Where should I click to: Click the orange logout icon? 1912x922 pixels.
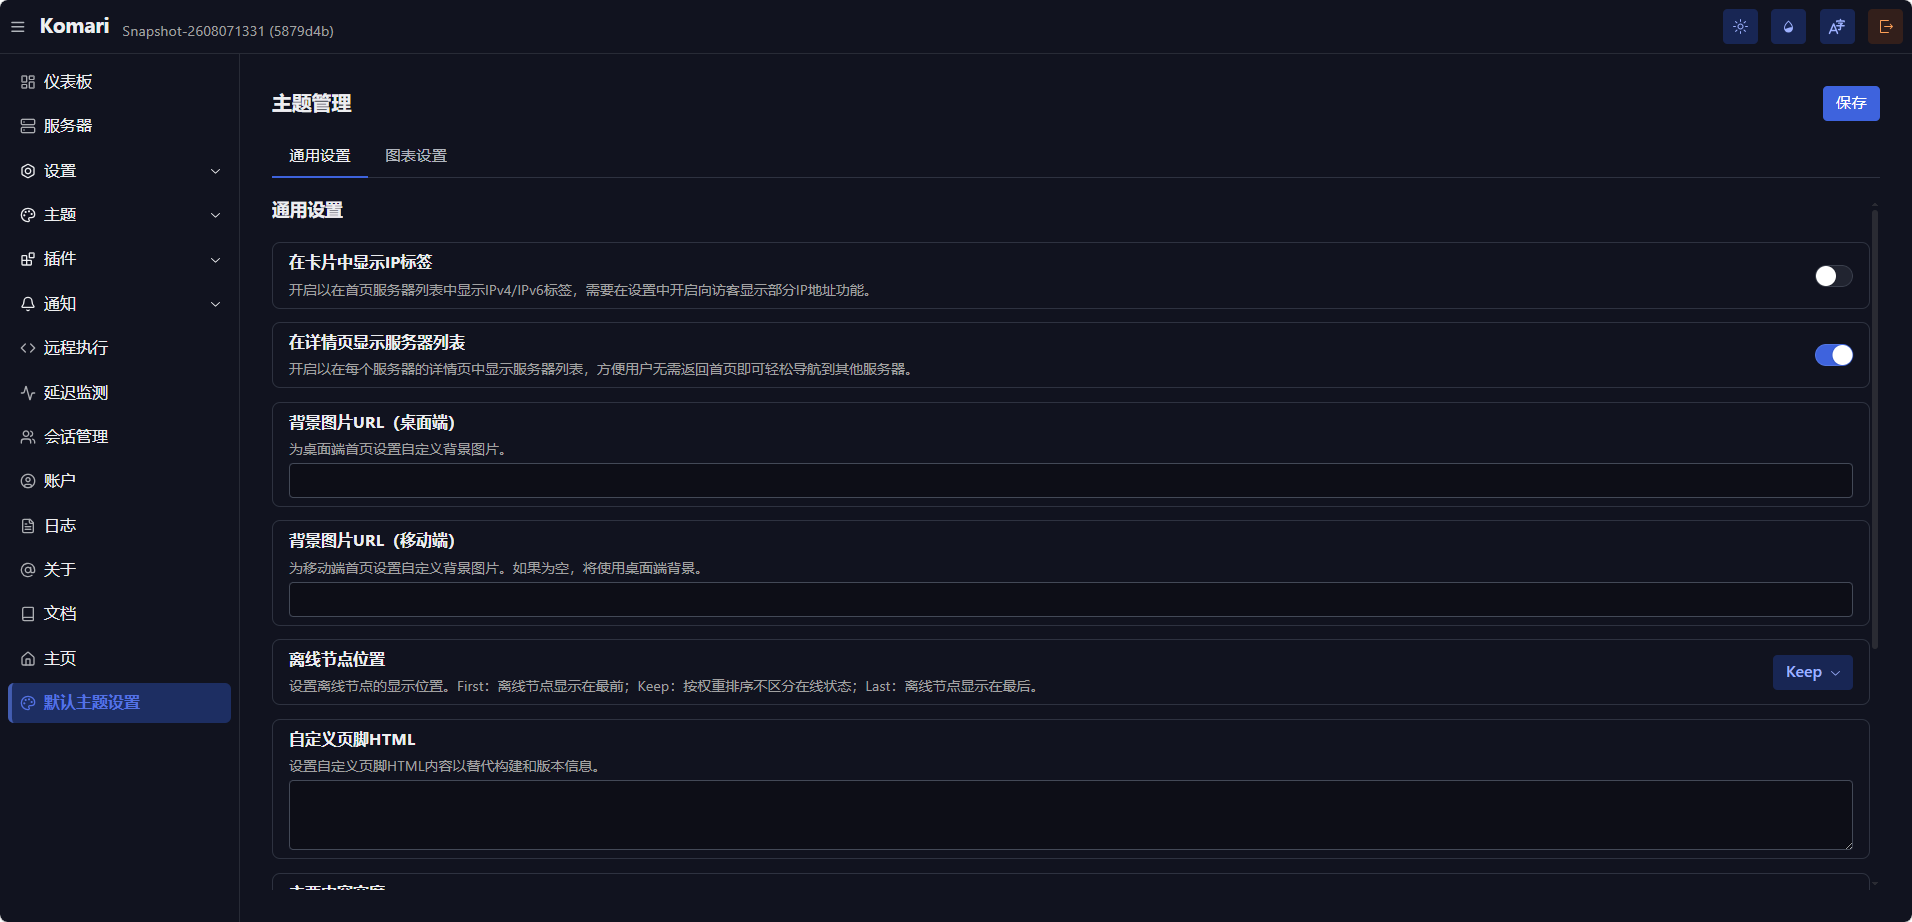(x=1885, y=27)
